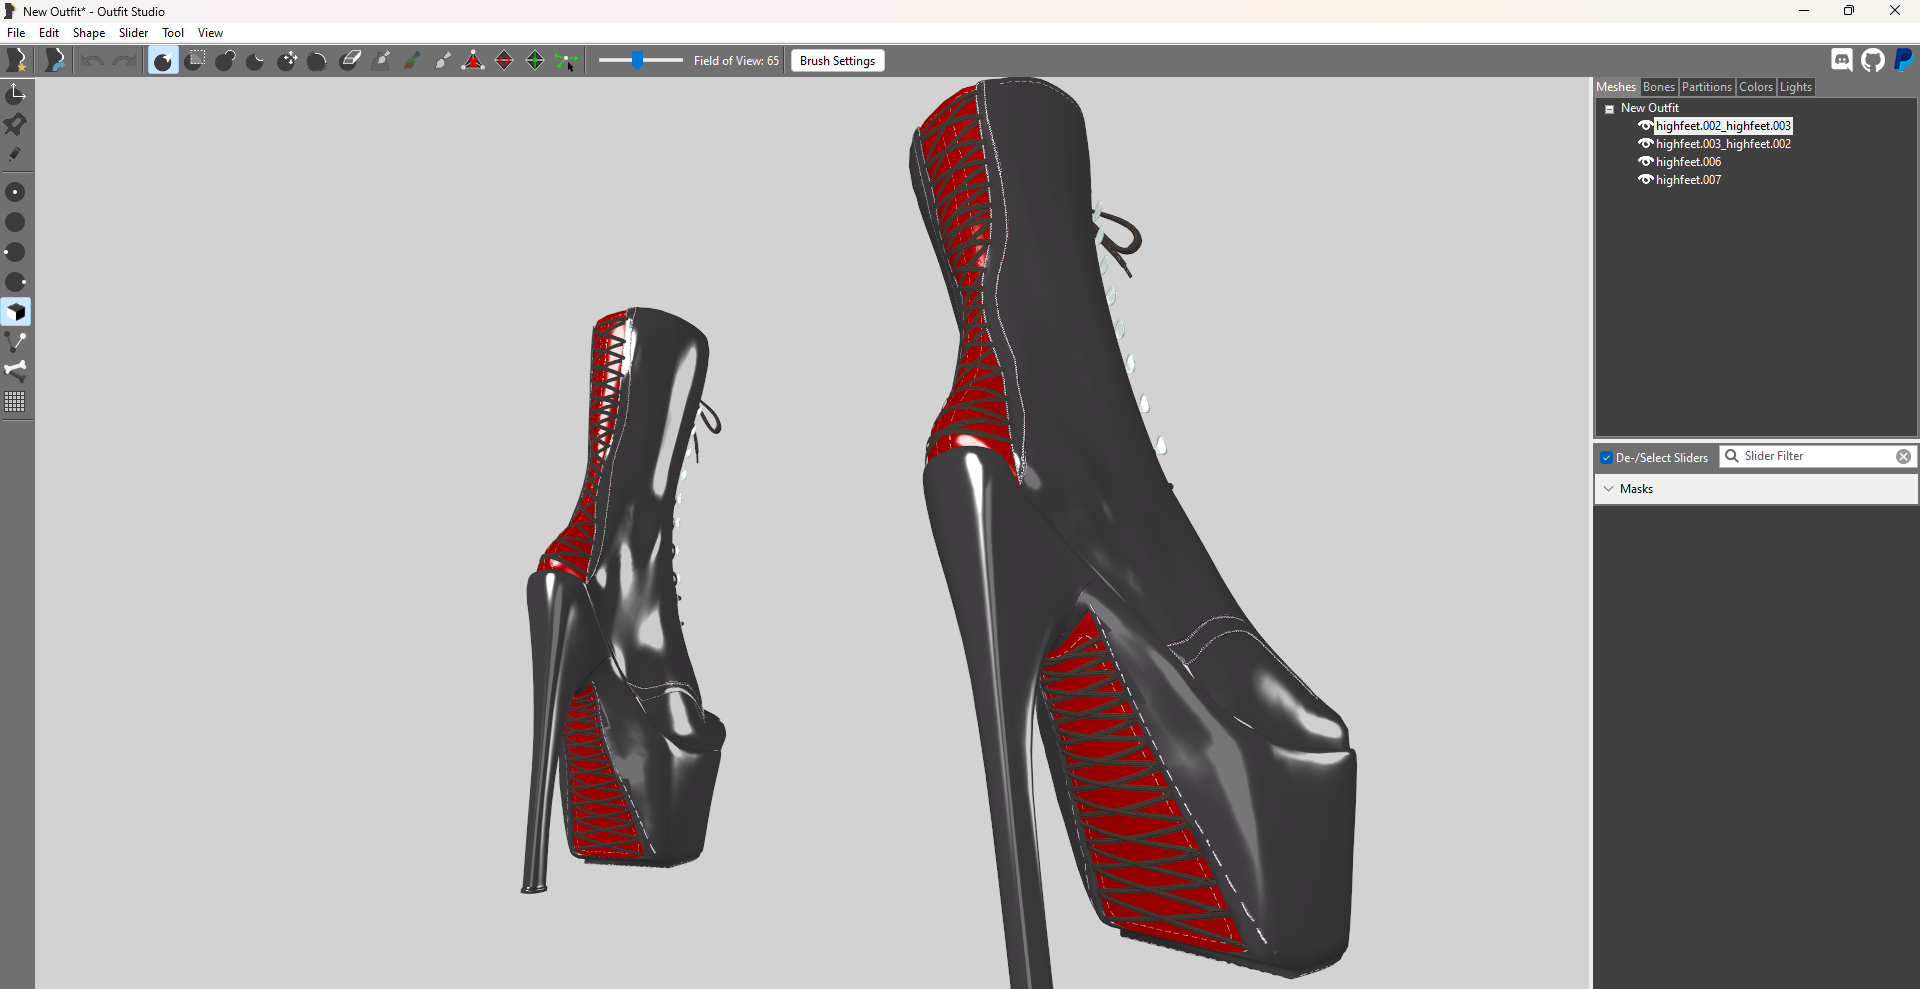Open the GitHub link icon
This screenshot has width=1920, height=989.
[x=1873, y=60]
